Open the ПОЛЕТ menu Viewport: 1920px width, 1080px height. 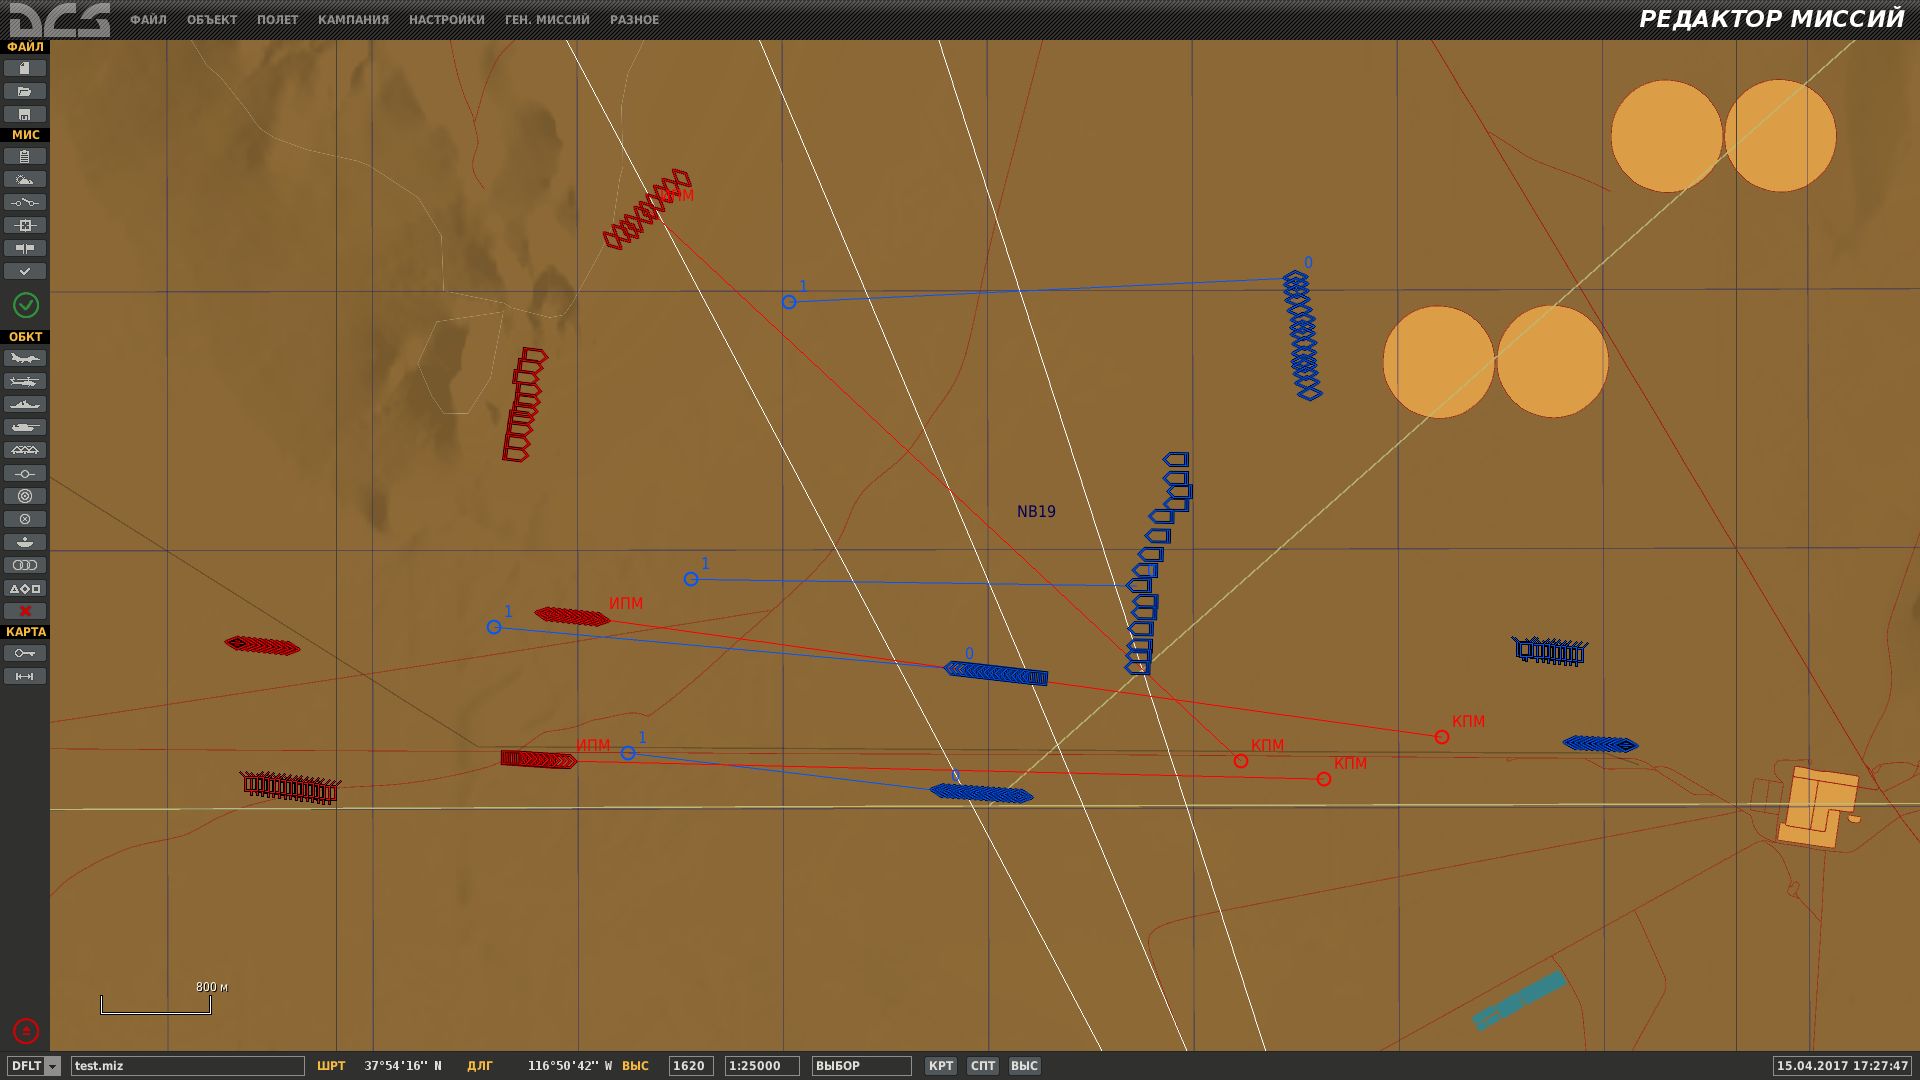277,20
